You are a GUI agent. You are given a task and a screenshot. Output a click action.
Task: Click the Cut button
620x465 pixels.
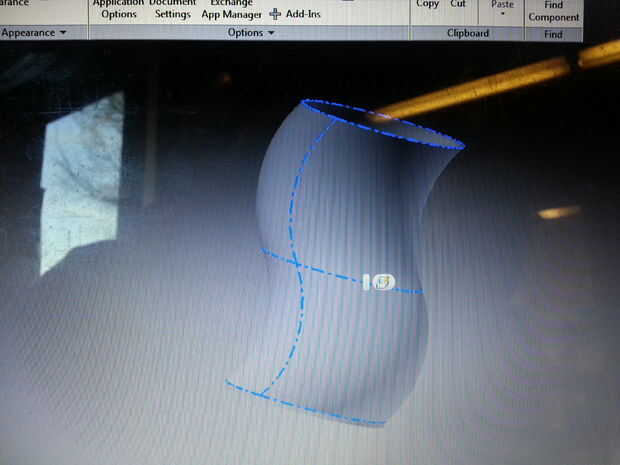click(458, 4)
